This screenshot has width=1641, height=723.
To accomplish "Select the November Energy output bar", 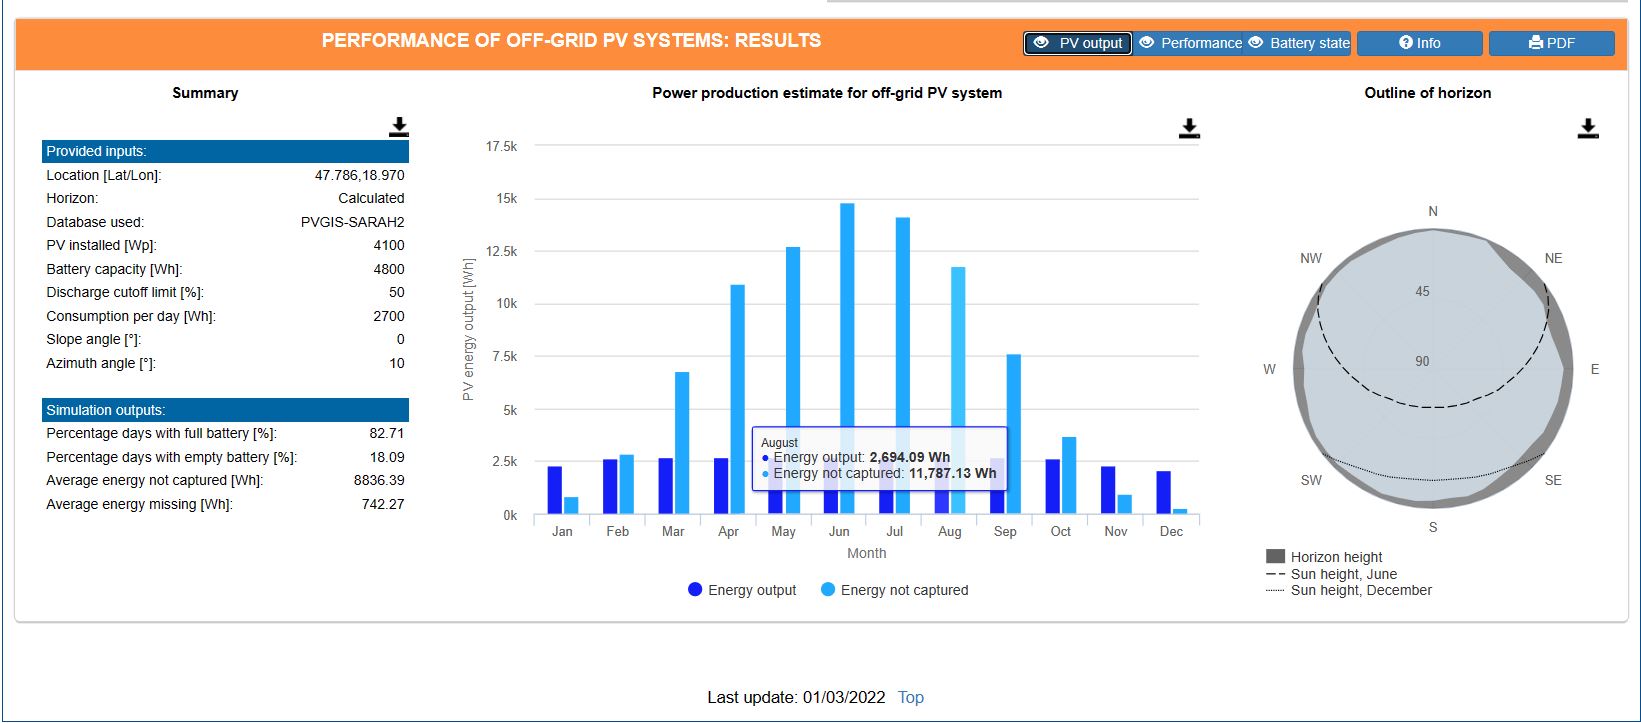I will pyautogui.click(x=1108, y=491).
